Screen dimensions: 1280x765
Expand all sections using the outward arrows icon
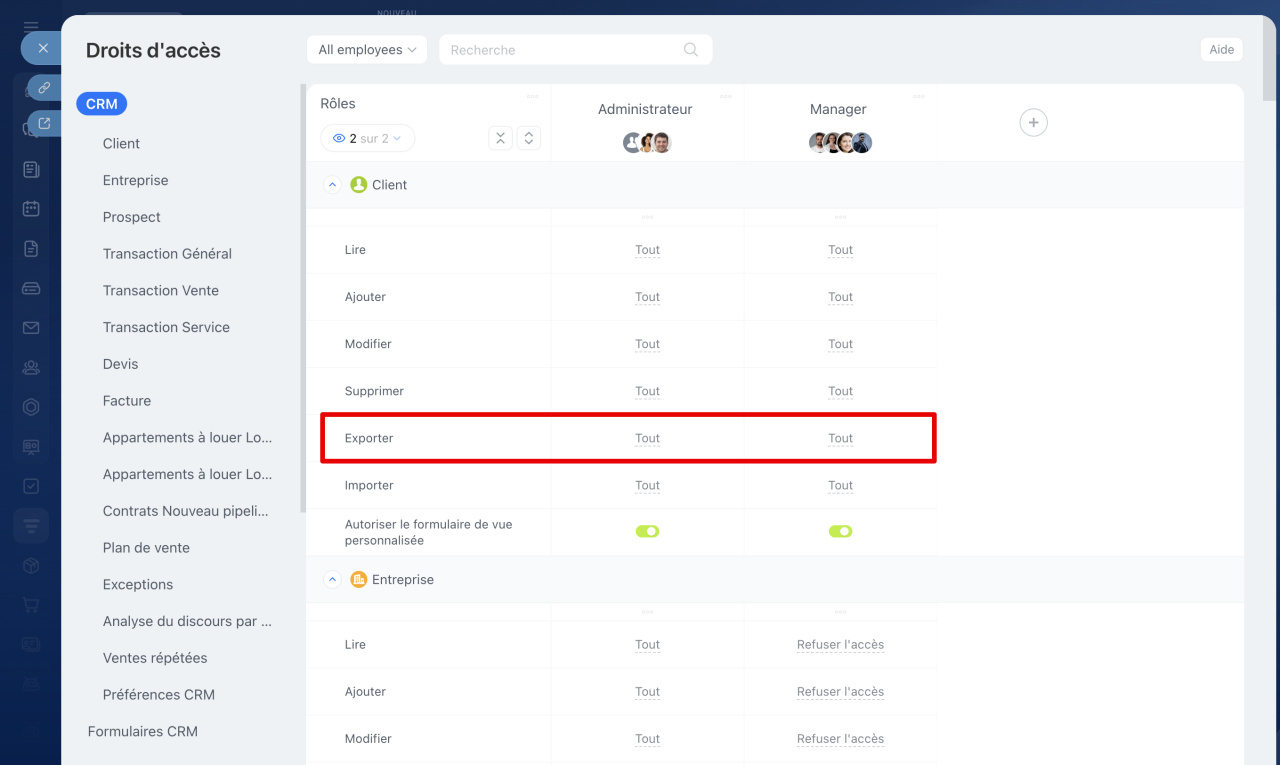[529, 138]
